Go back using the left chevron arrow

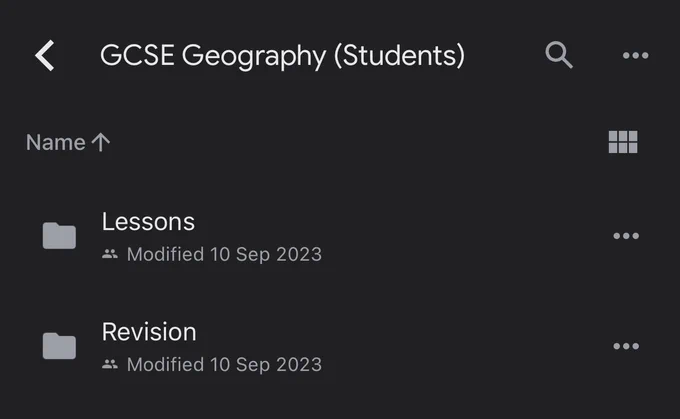[x=45, y=55]
